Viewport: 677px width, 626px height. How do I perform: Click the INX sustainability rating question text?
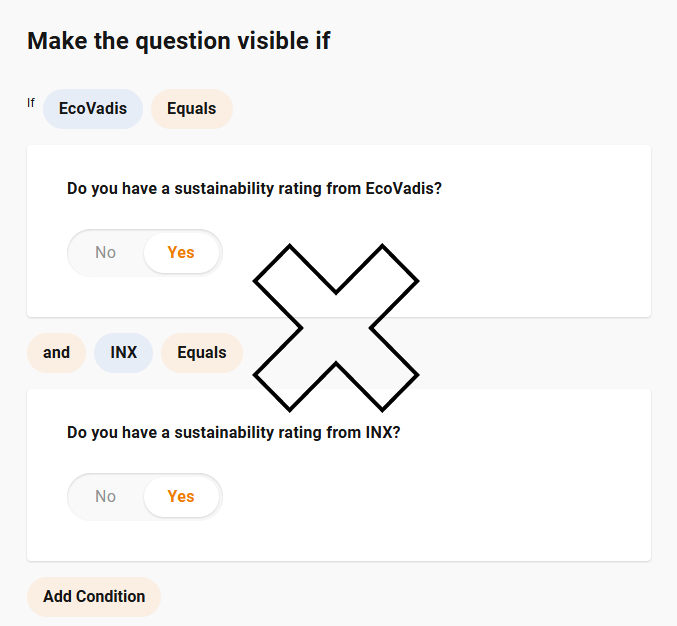click(234, 432)
